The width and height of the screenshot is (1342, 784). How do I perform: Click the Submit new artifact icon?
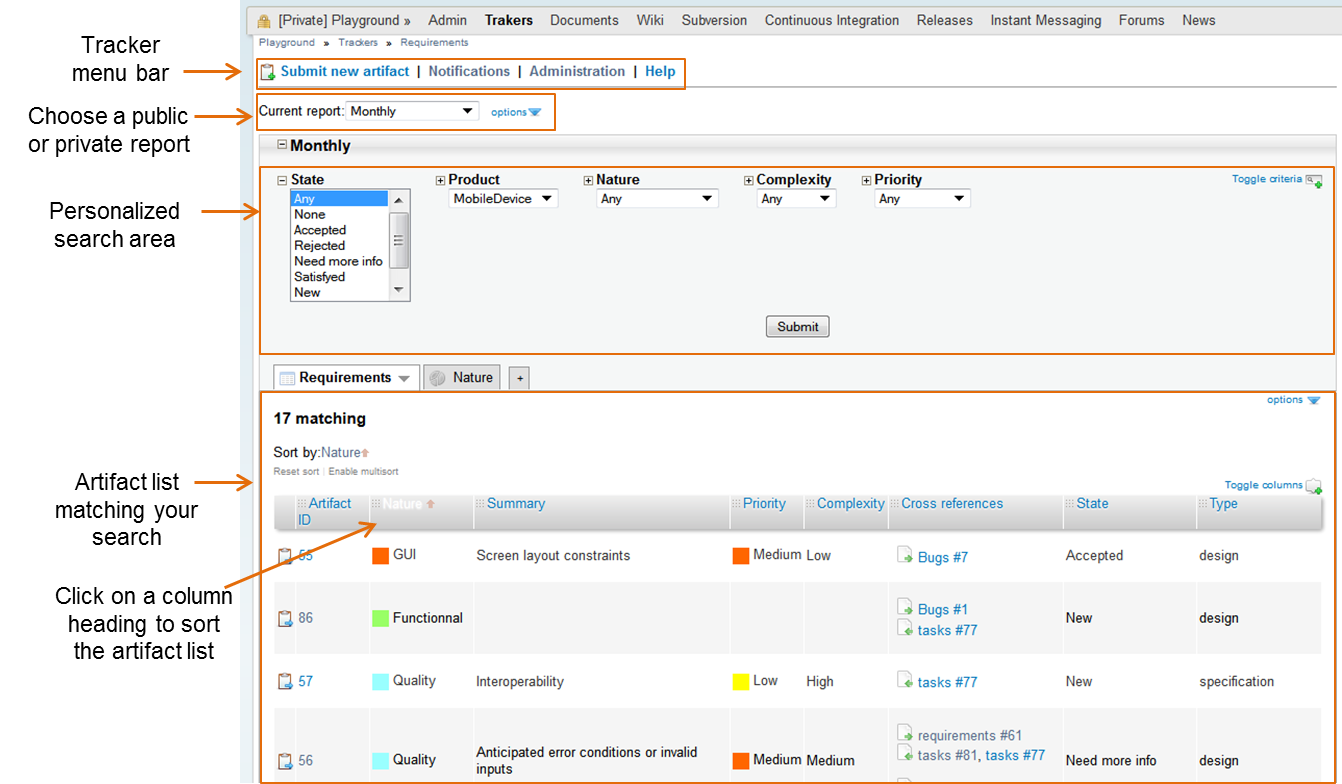point(268,72)
